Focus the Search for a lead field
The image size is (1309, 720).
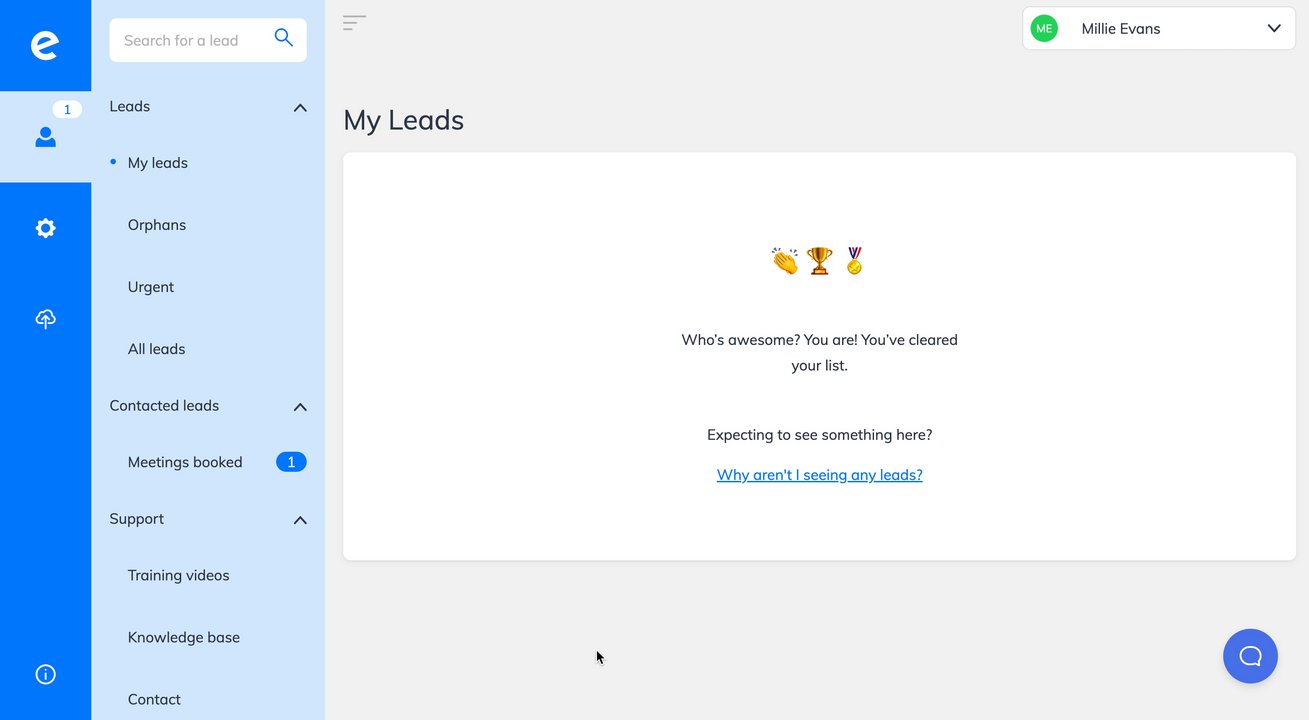[190, 41]
